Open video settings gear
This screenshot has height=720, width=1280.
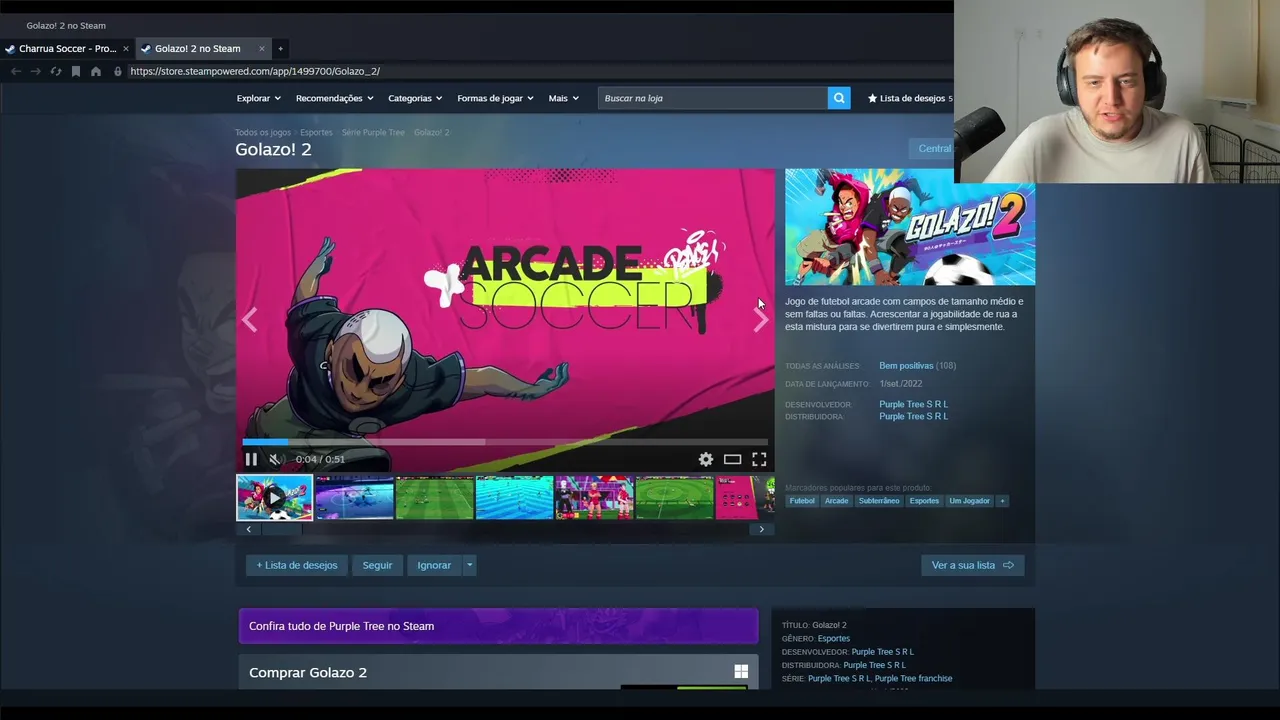[706, 459]
